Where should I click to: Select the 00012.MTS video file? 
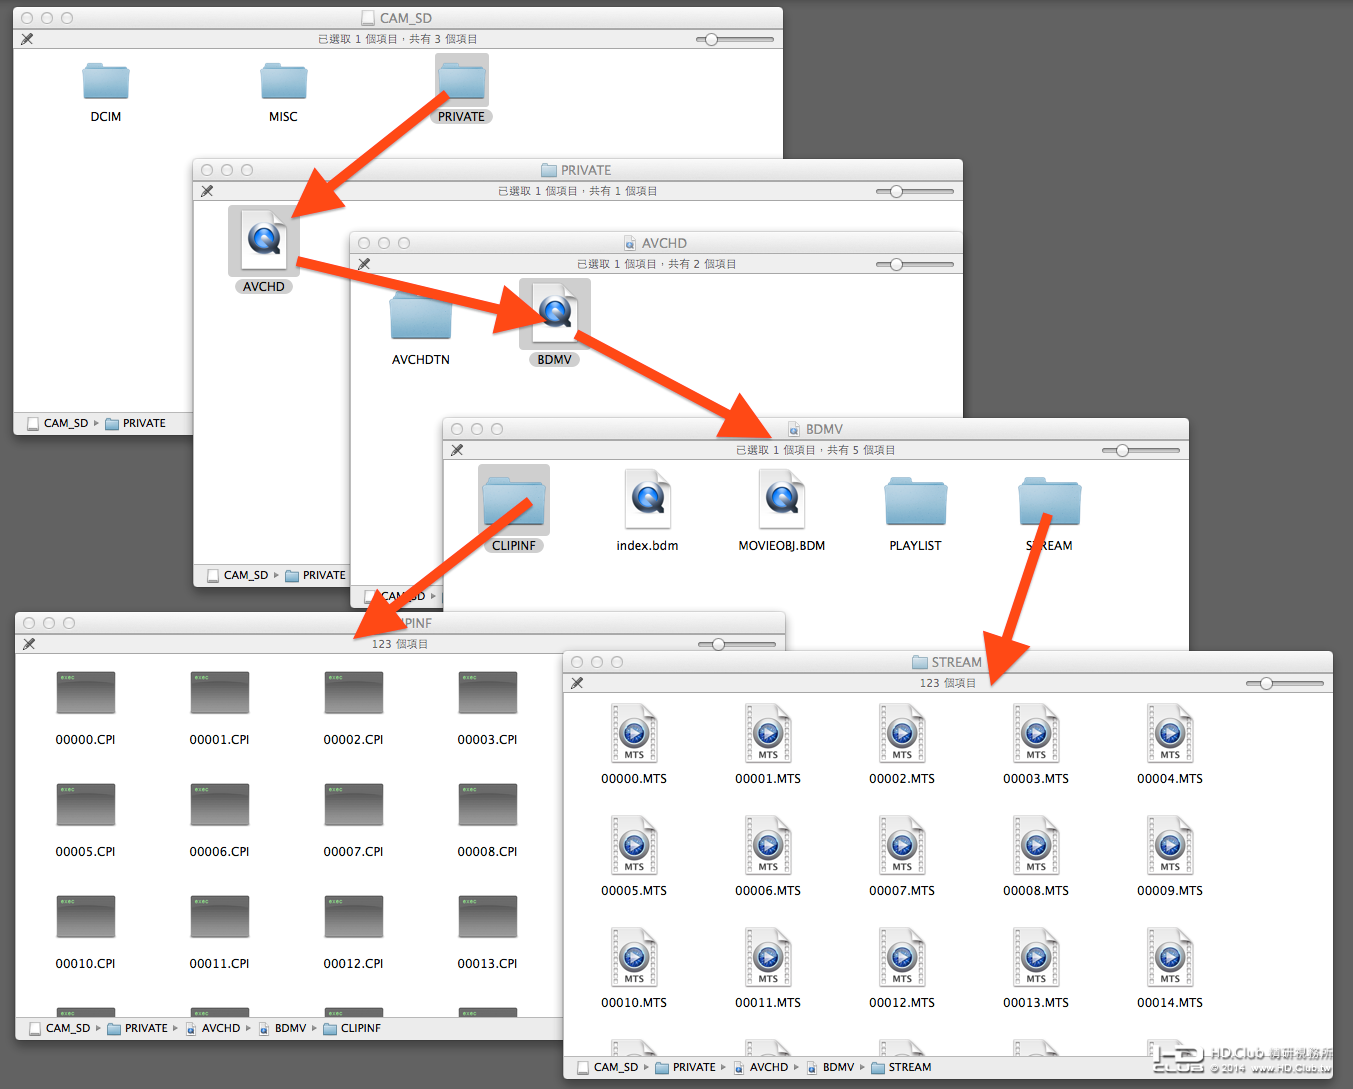902,957
